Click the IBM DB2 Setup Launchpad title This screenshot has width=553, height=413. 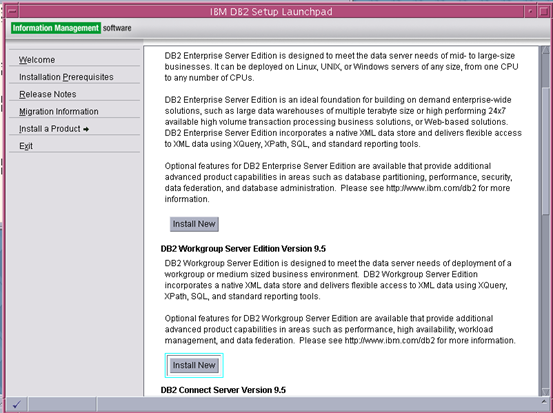(271, 12)
